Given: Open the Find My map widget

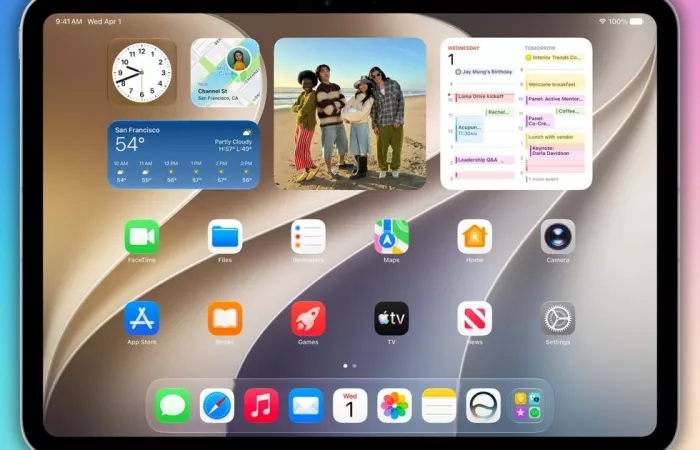Looking at the screenshot, I should tap(225, 72).
